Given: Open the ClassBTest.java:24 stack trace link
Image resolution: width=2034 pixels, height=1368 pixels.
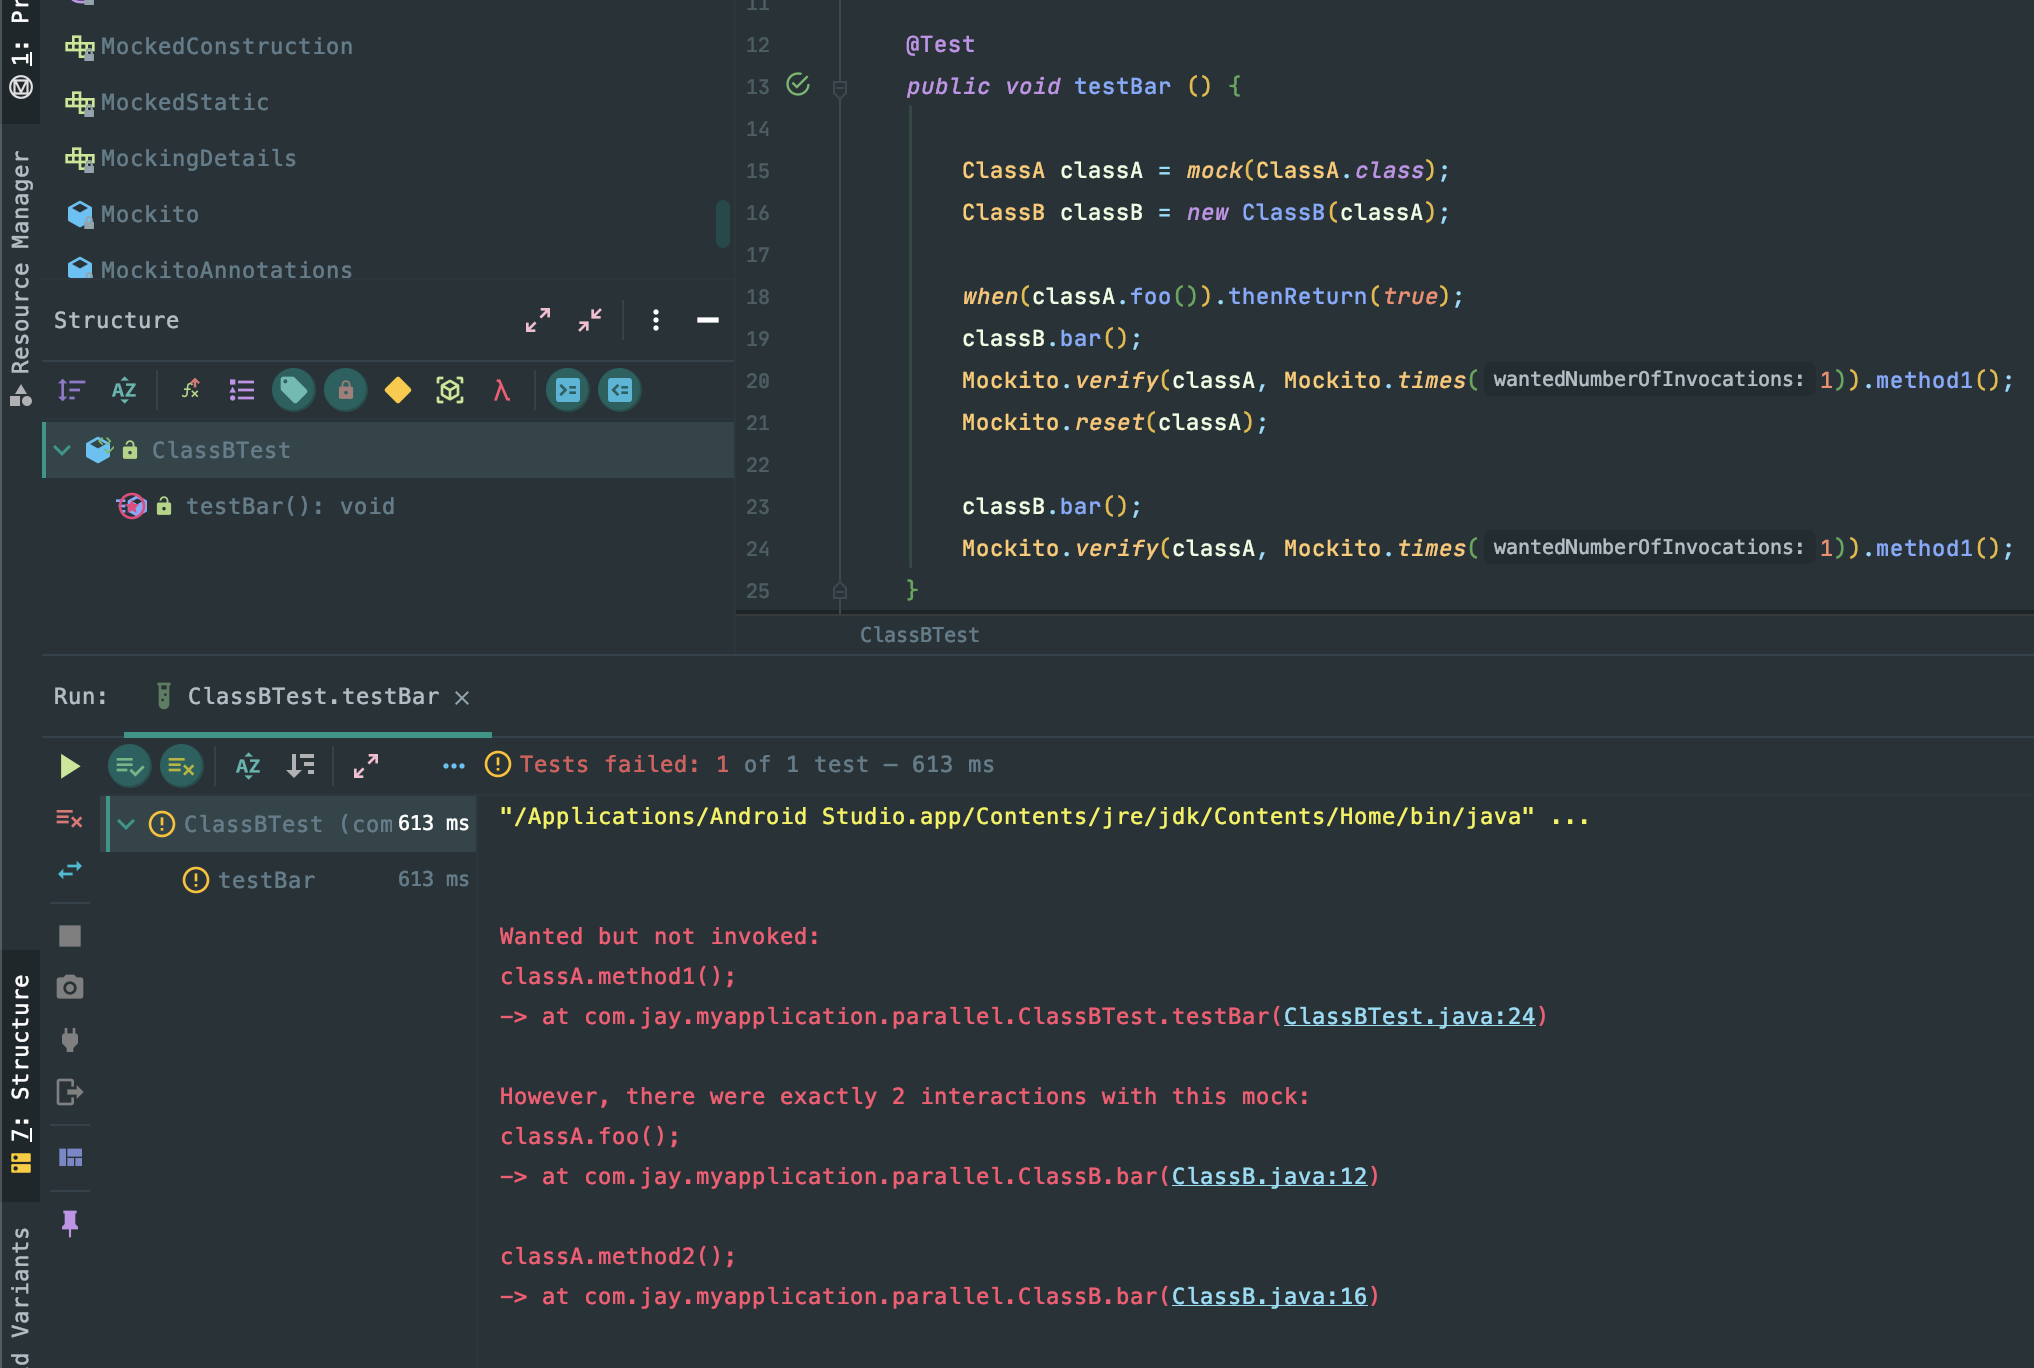Looking at the screenshot, I should [1408, 1016].
